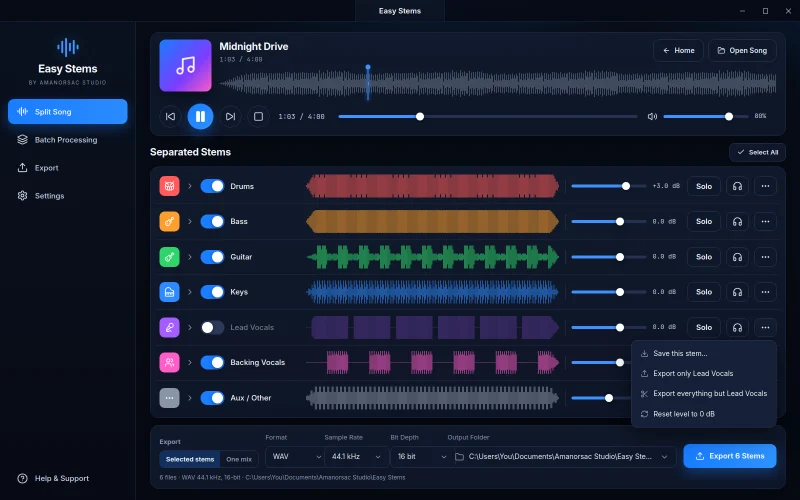Click Select All stems button
Screen dimensions: 800x500
(757, 152)
